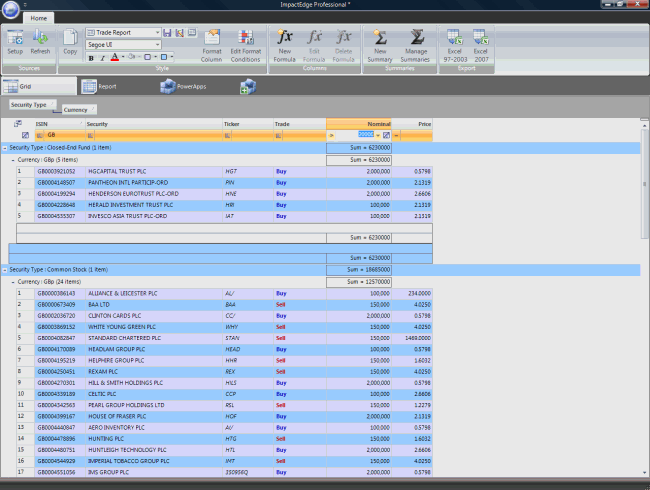
Task: Collapse the Closed-End Fund security type group
Action: coord(5,148)
